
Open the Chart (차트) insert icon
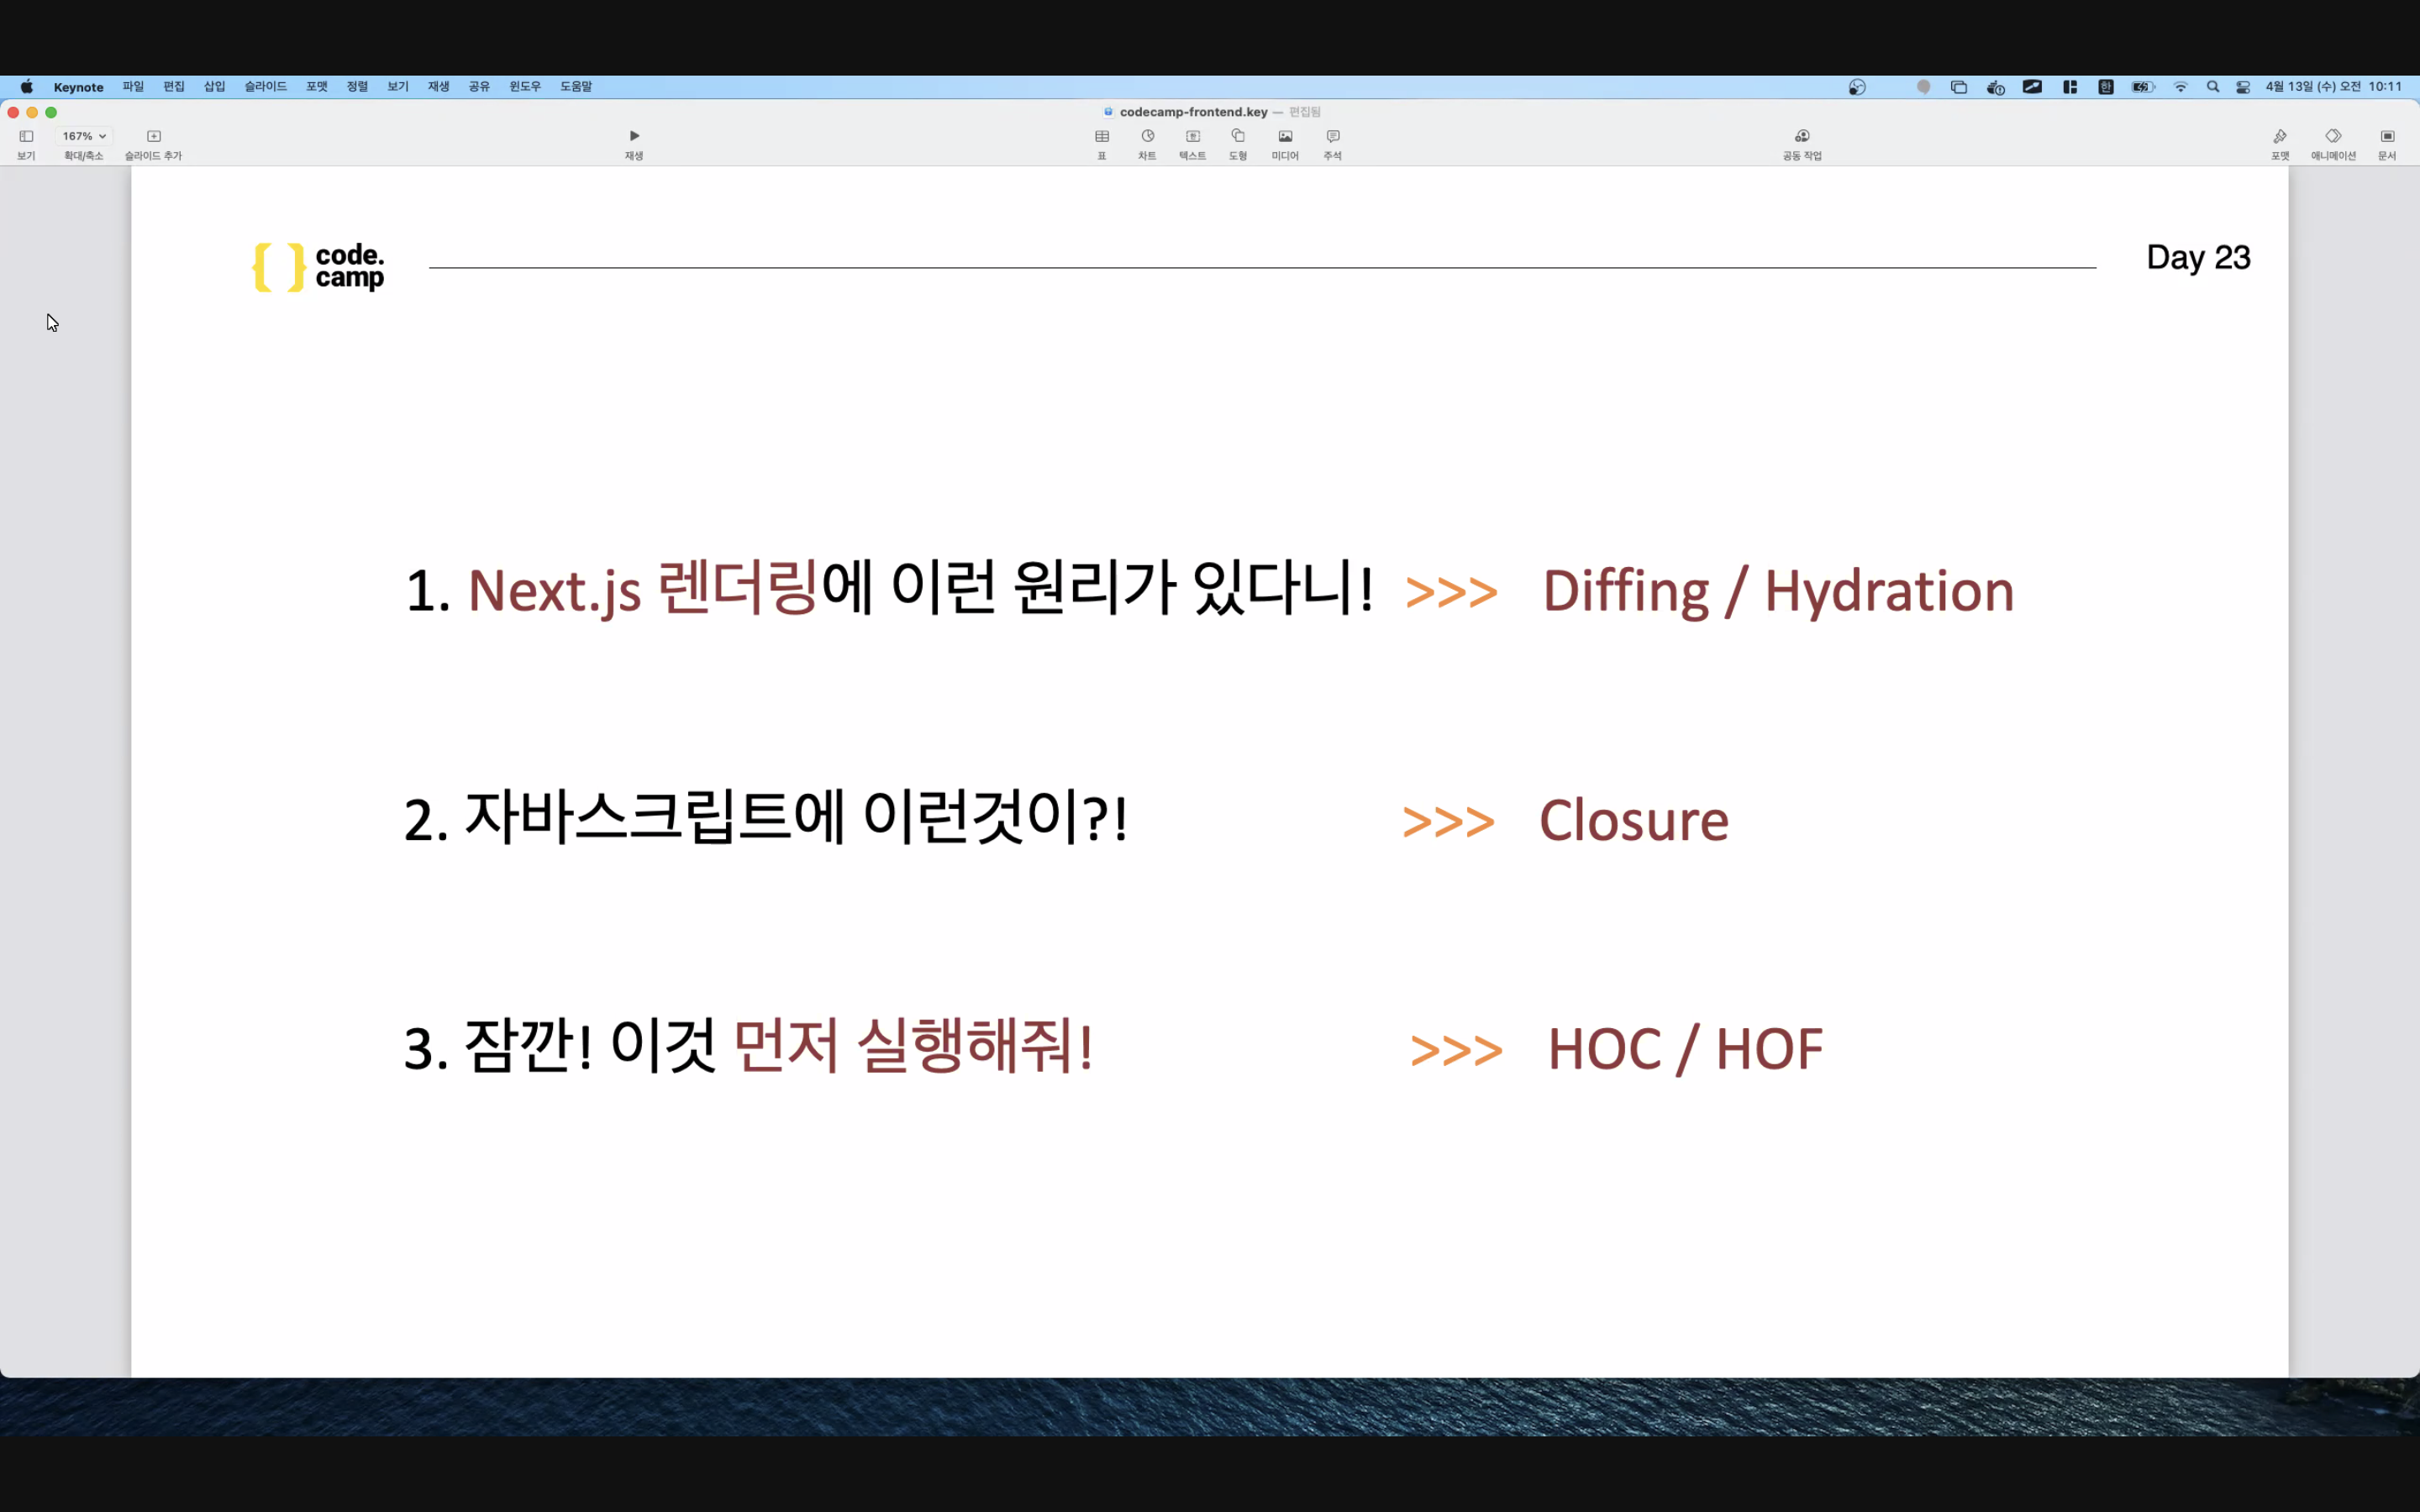[x=1147, y=137]
